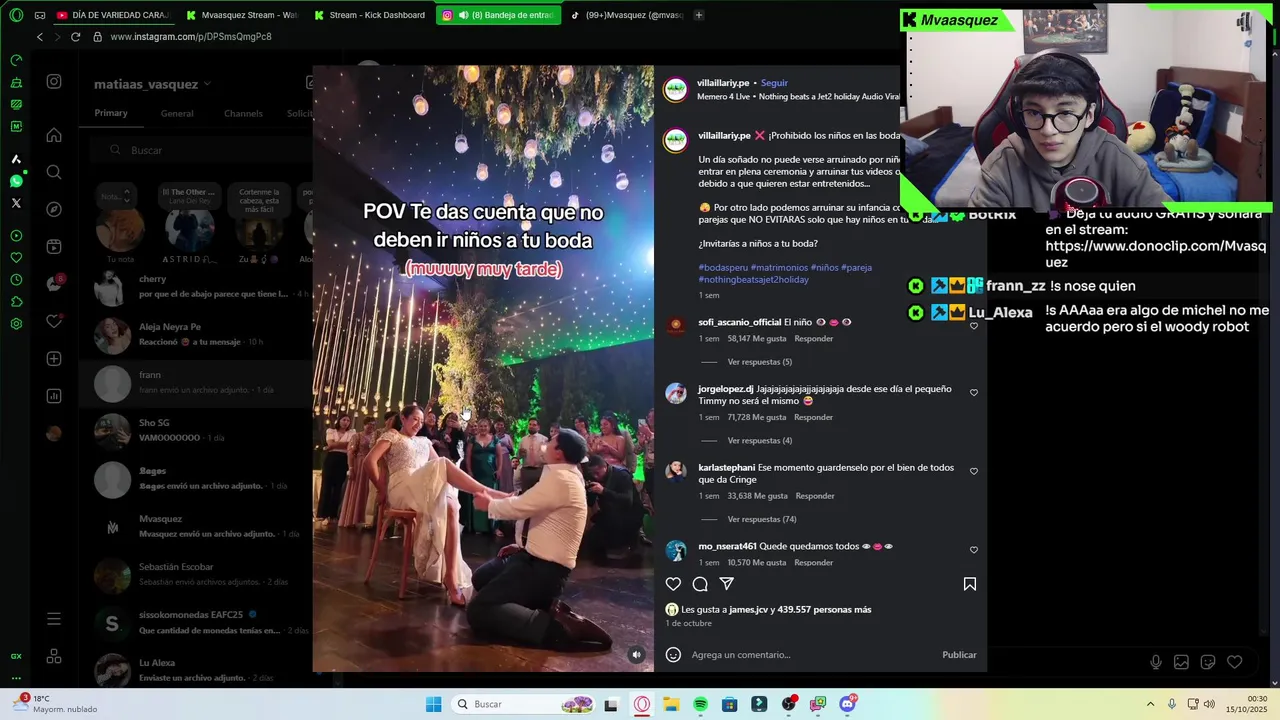Image resolution: width=1280 pixels, height=720 pixels.
Task: Switch to DÍA DE VARIEDAD YouTube browser tab
Action: (113, 15)
